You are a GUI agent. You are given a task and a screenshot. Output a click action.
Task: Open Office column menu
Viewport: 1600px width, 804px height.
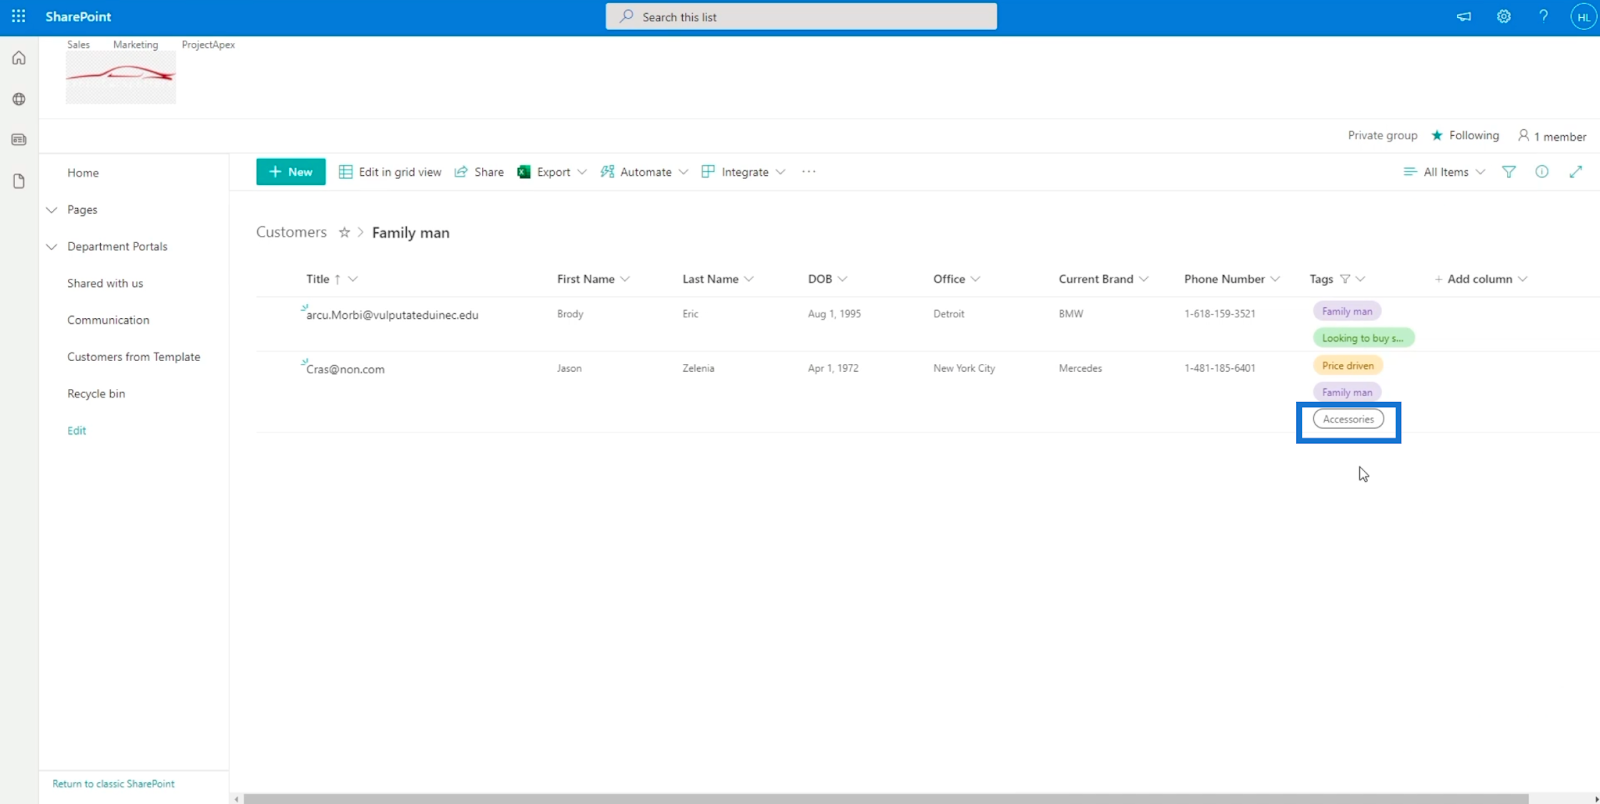[x=975, y=279]
